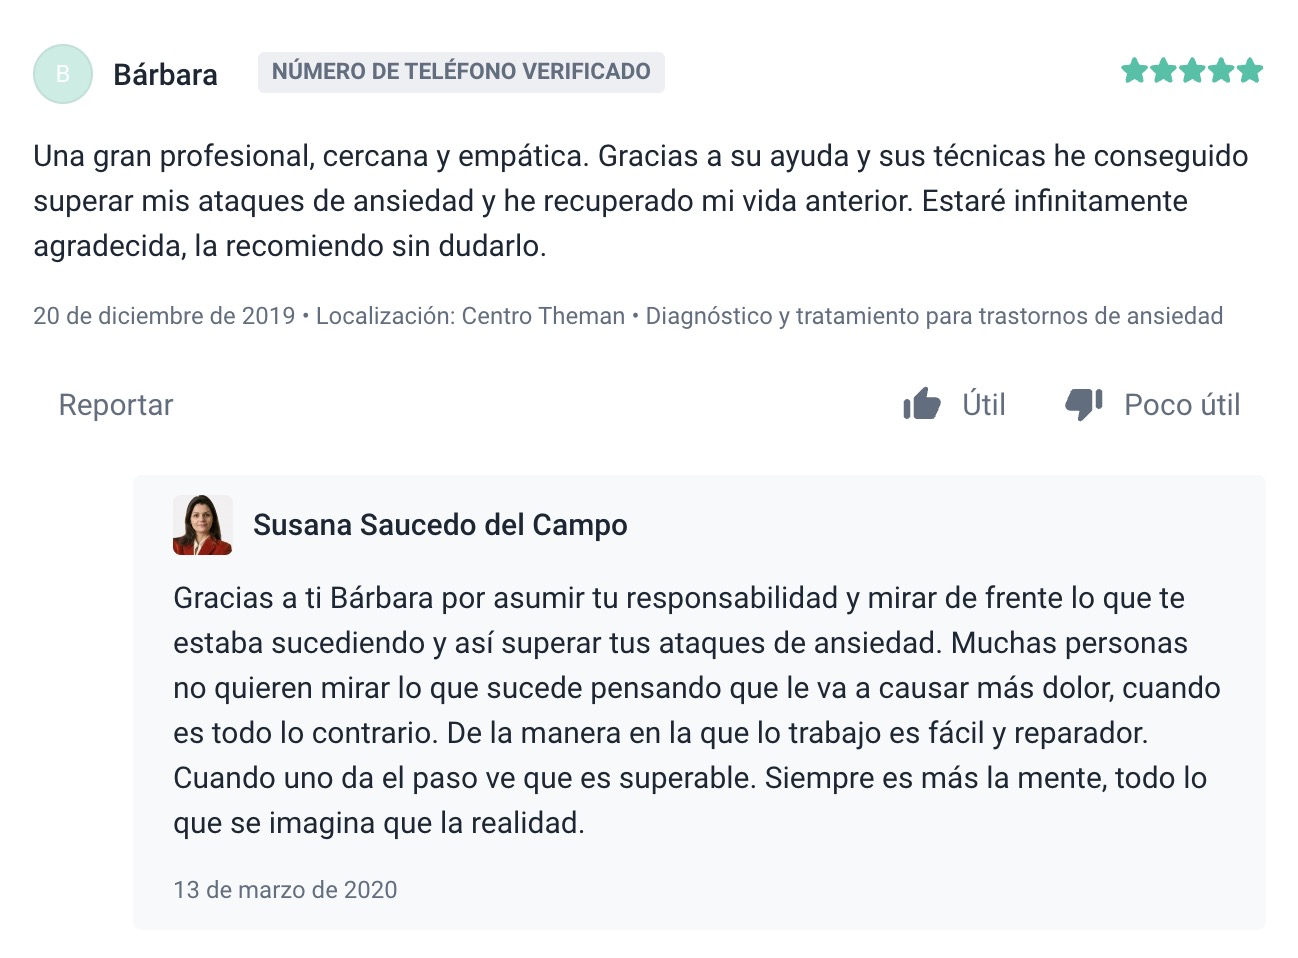
Task: Select reviewer name Bárbara
Action: click(x=165, y=75)
